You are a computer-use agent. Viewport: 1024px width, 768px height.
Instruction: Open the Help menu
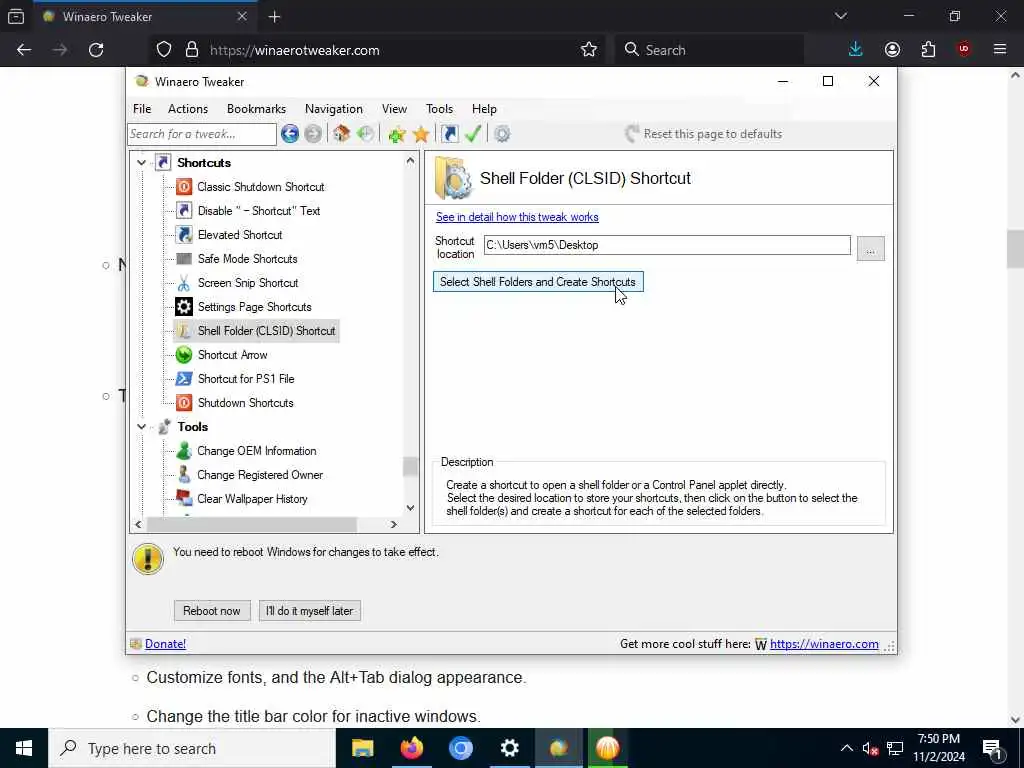pos(485,109)
